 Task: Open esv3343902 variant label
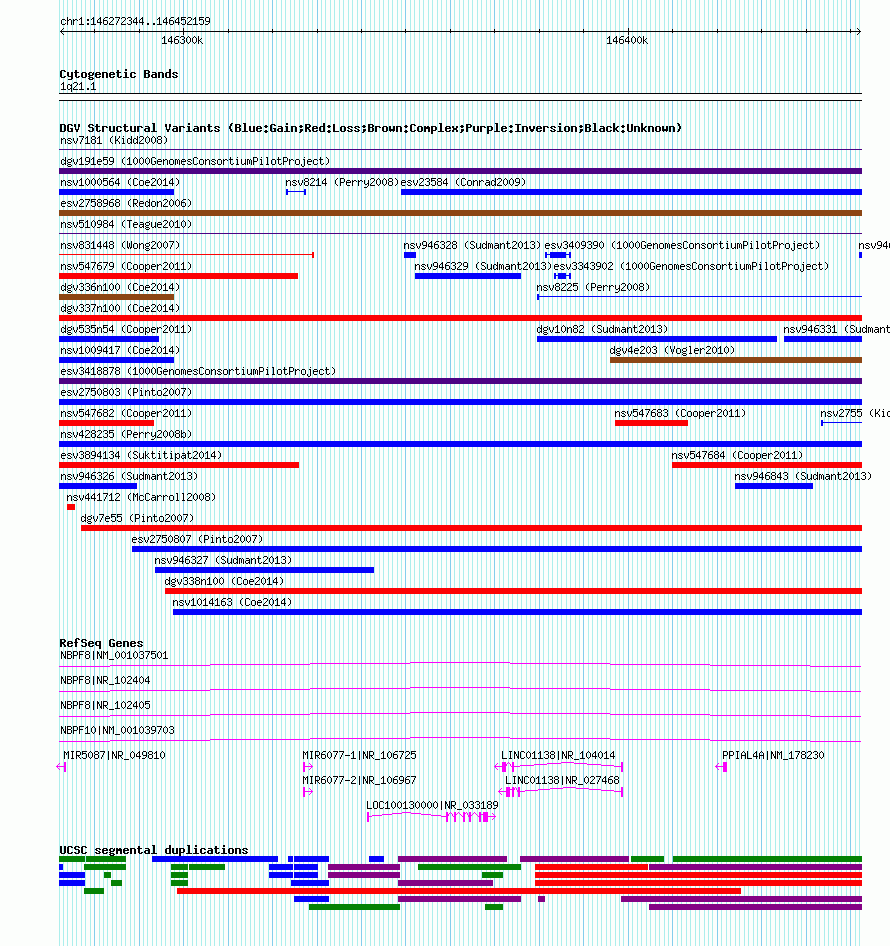coord(691,267)
